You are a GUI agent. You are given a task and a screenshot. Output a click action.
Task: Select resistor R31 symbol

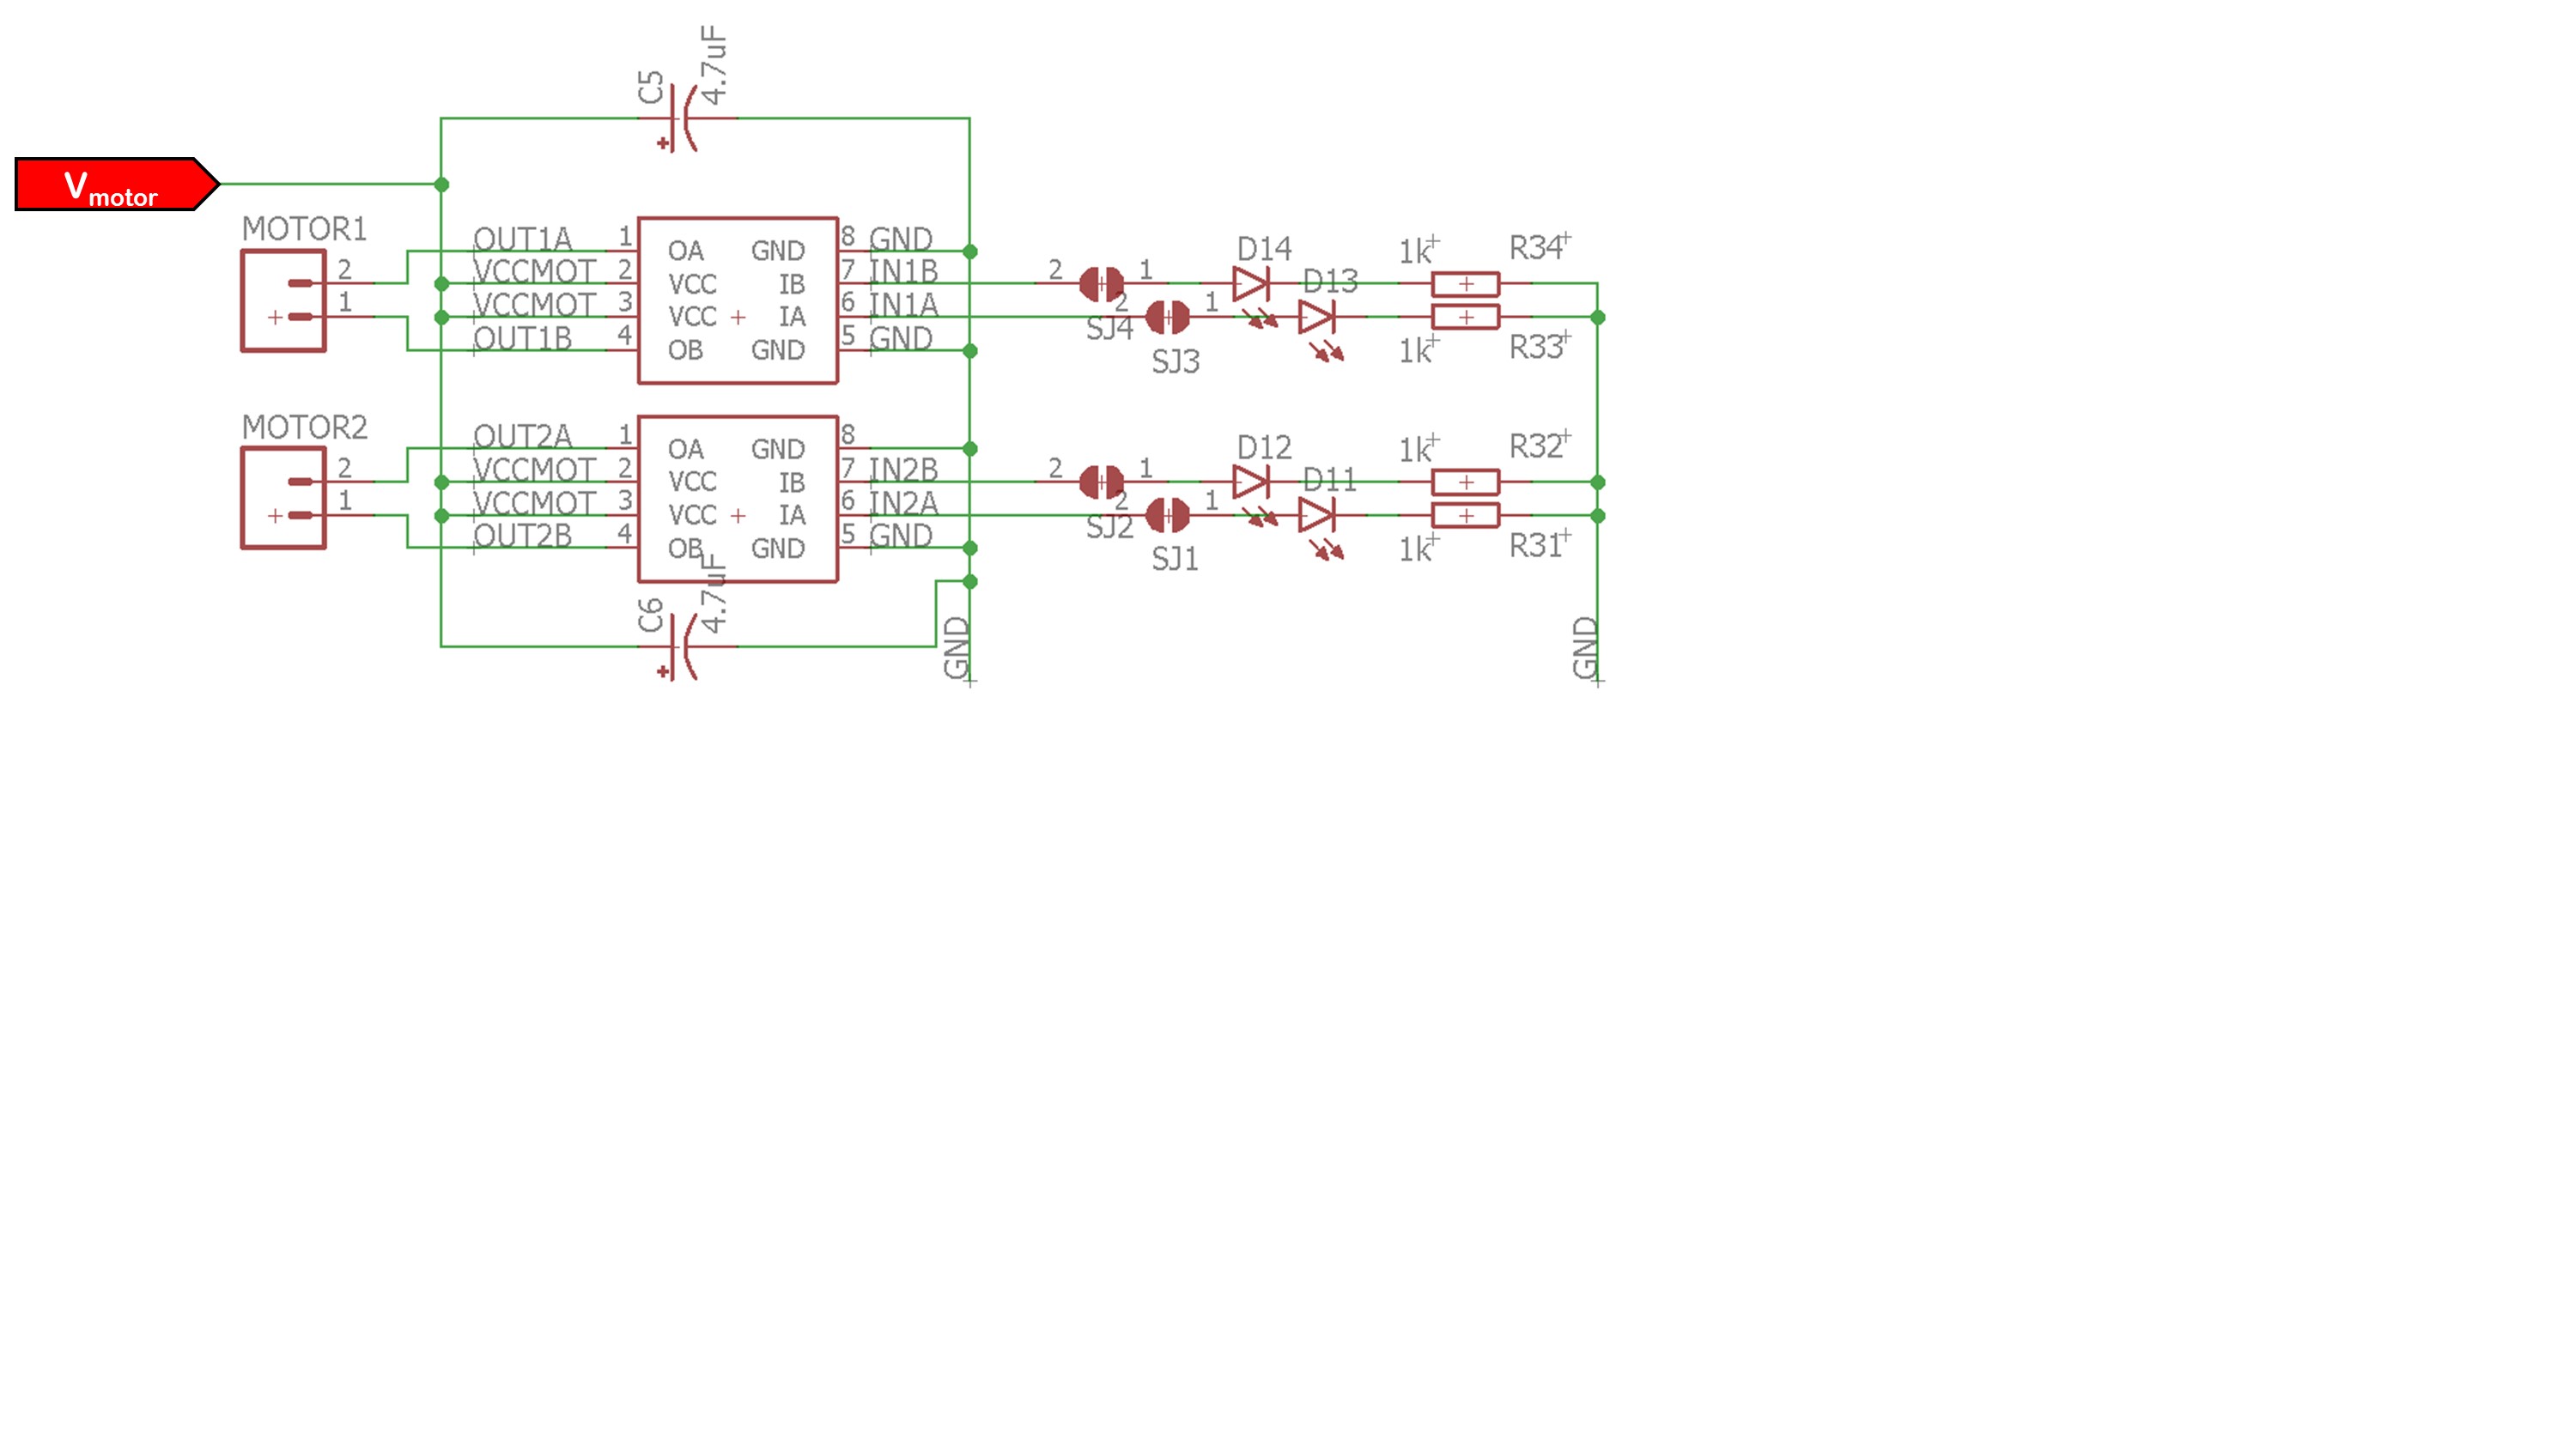[1466, 516]
